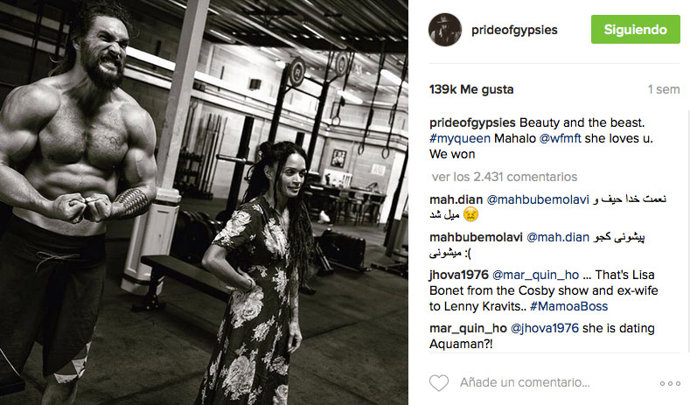Click the heart icon to like the post
The width and height of the screenshot is (690, 405).
pyautogui.click(x=439, y=383)
